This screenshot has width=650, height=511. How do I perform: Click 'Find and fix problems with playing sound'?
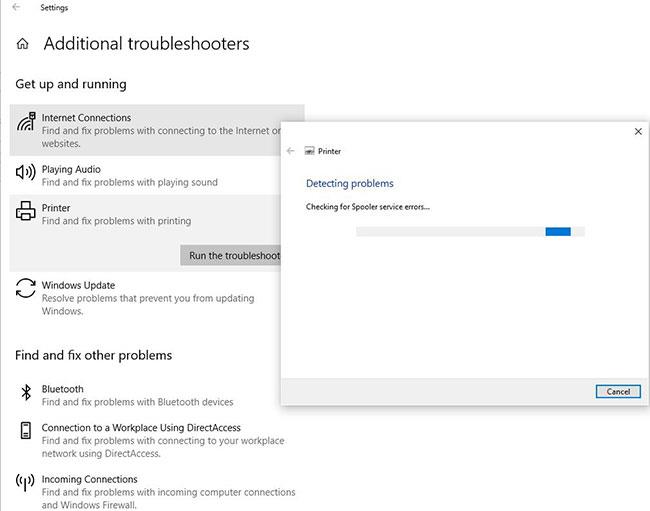click(130, 182)
